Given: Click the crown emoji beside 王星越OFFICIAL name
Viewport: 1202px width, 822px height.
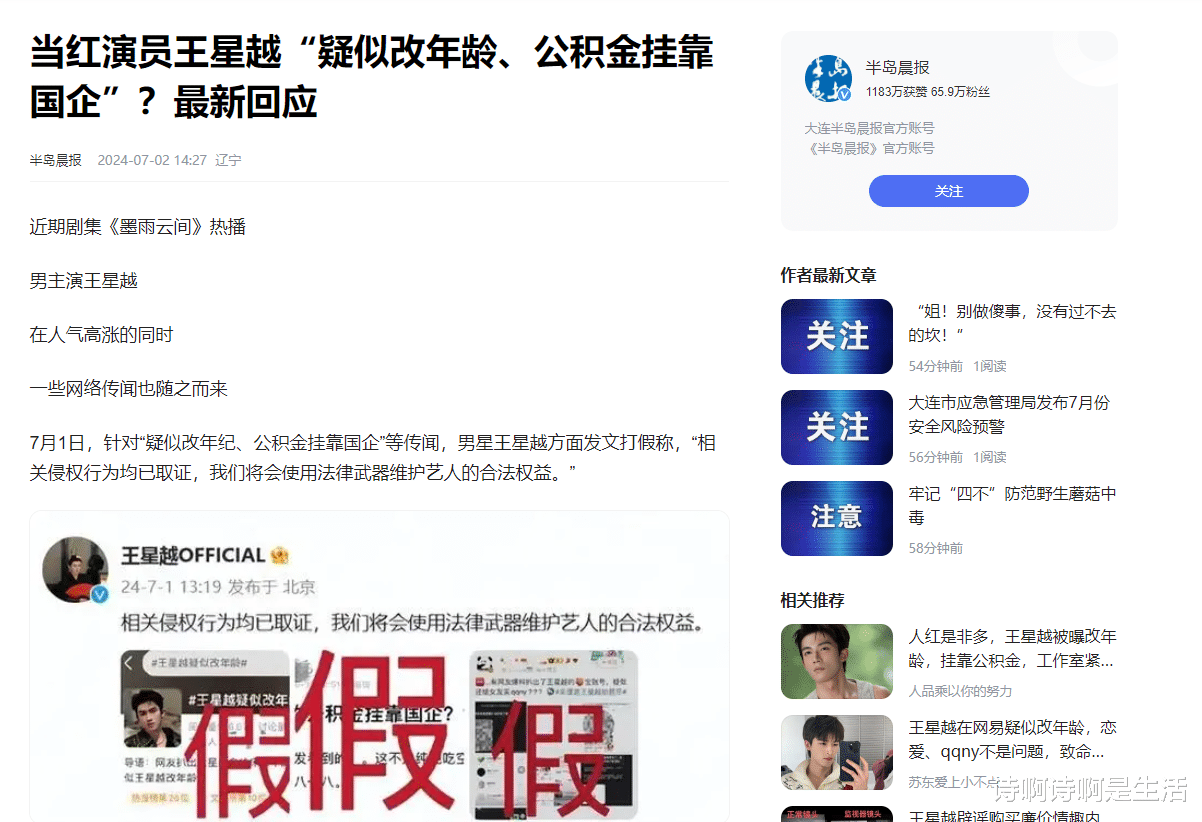Looking at the screenshot, I should click(280, 555).
